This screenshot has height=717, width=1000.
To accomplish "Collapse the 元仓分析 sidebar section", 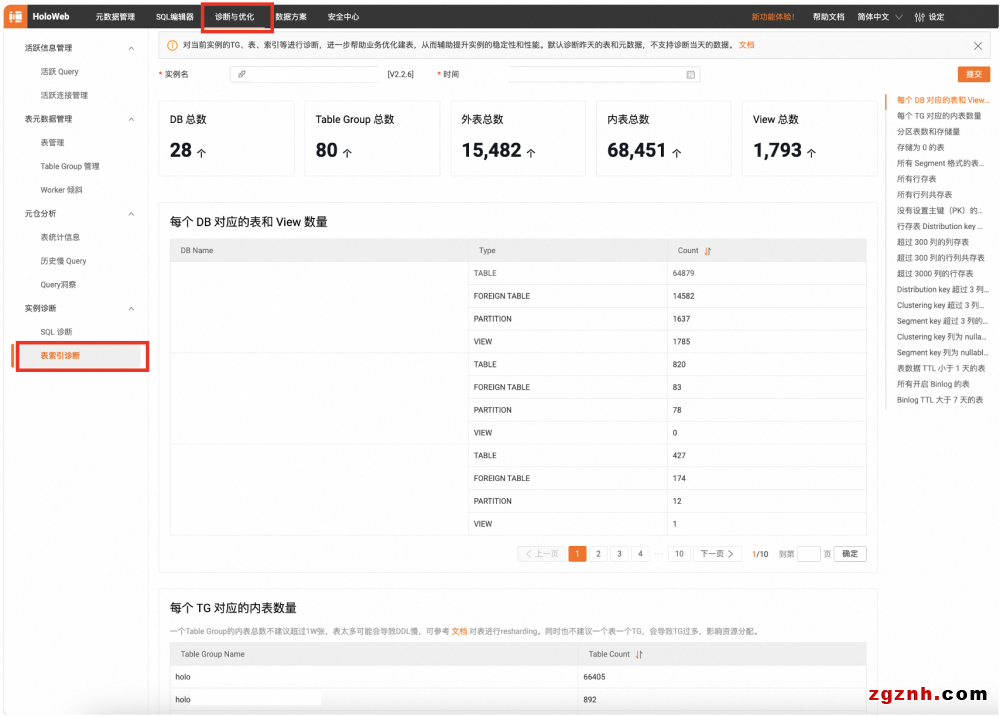I will click(x=131, y=214).
